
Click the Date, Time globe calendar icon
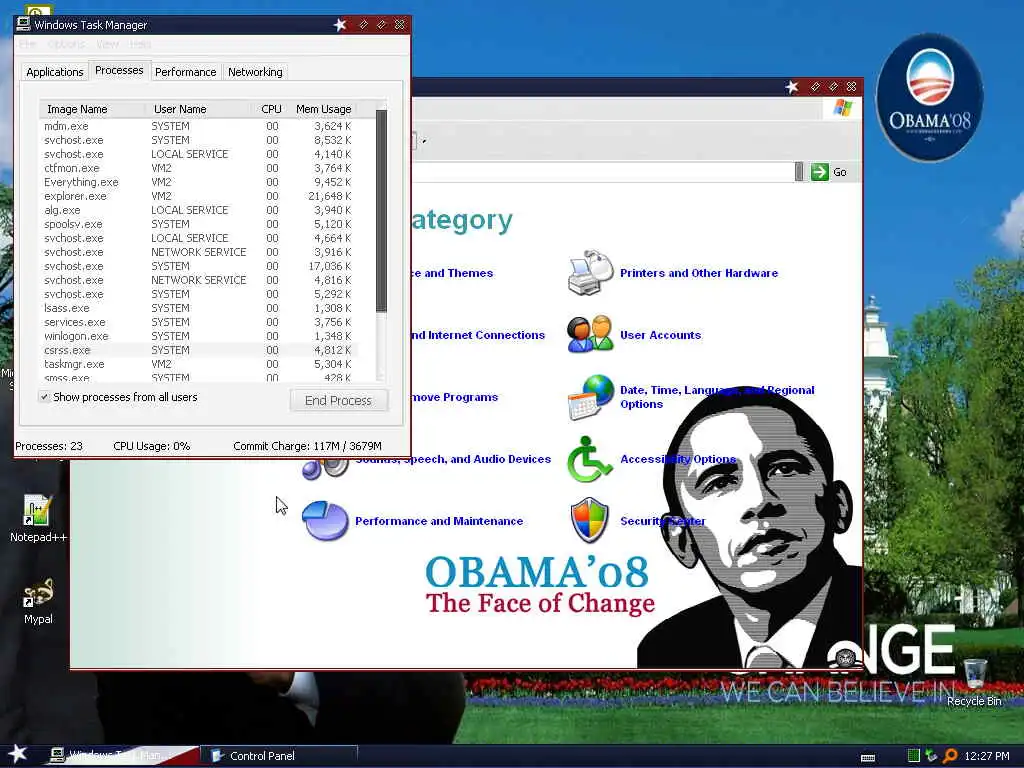coord(591,397)
